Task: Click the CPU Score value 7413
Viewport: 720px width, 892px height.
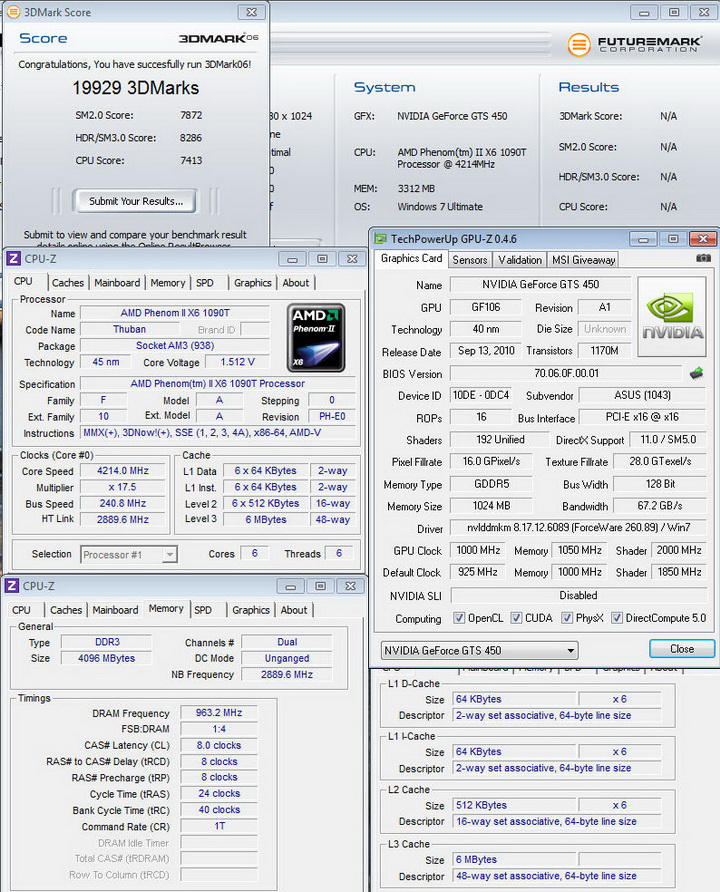Action: (x=191, y=160)
